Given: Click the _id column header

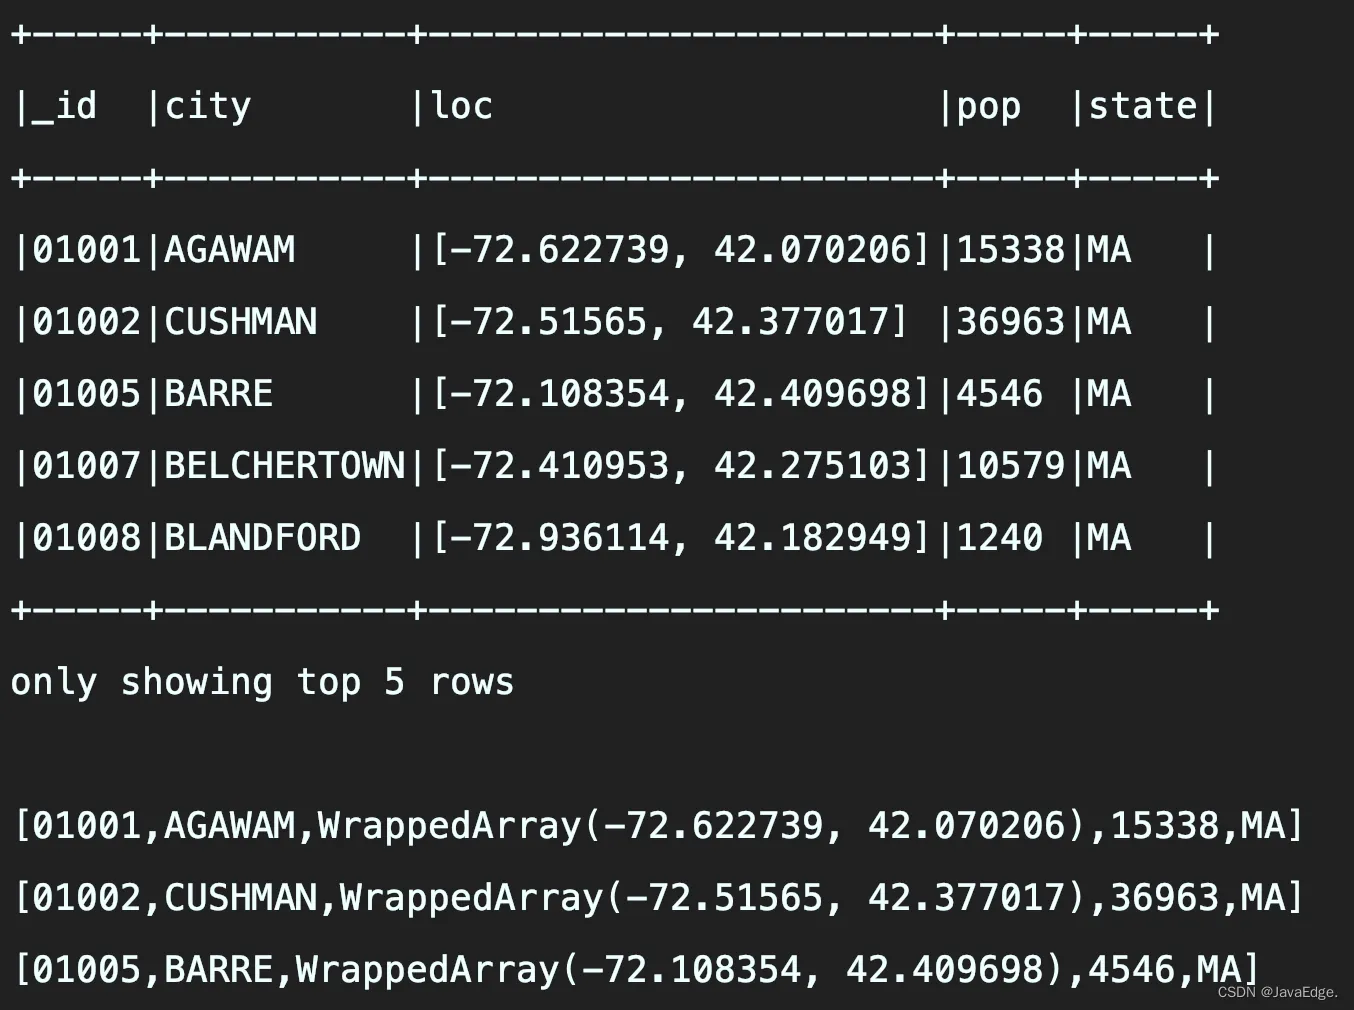Looking at the screenshot, I should 64,106.
